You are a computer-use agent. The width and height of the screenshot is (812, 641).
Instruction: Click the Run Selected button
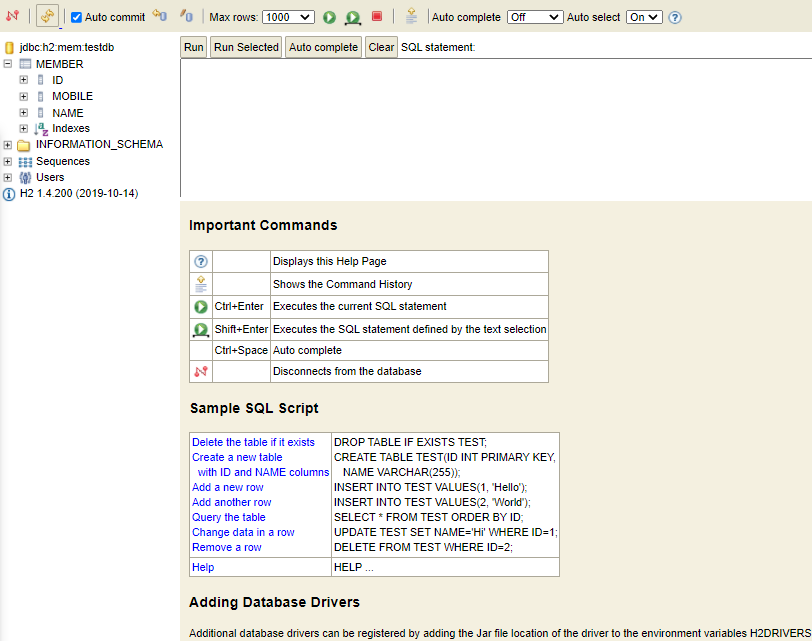point(246,47)
